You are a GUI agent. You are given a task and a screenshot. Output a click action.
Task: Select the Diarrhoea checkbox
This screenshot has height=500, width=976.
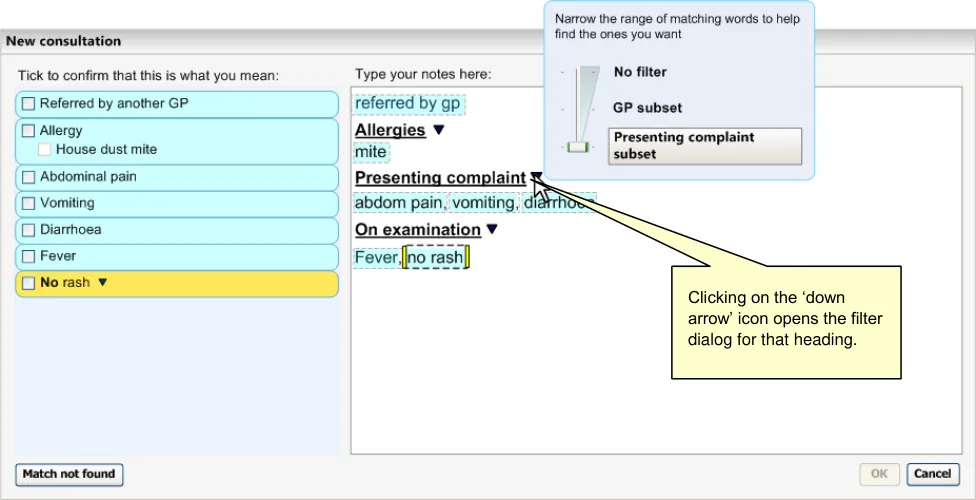pyautogui.click(x=29, y=230)
